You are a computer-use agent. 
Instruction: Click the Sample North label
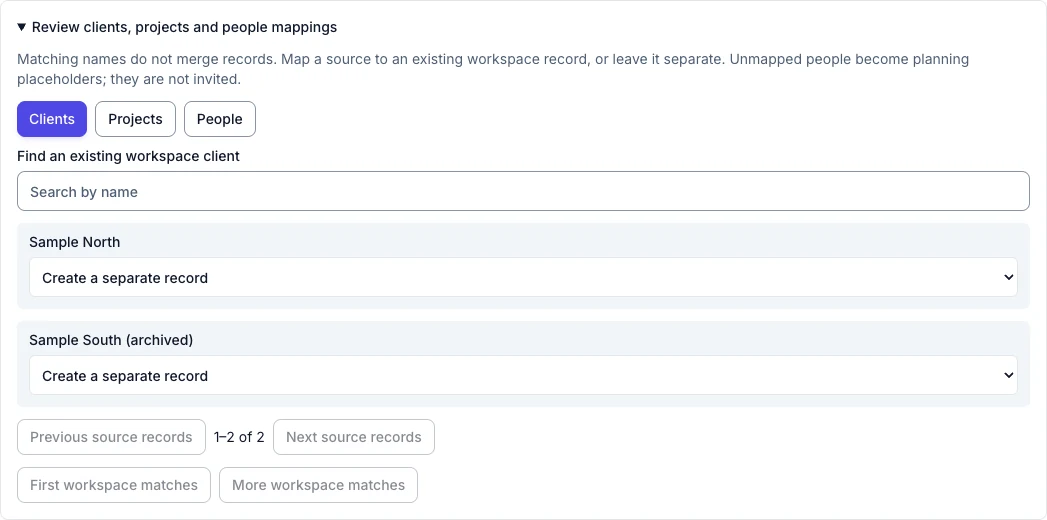(75, 242)
